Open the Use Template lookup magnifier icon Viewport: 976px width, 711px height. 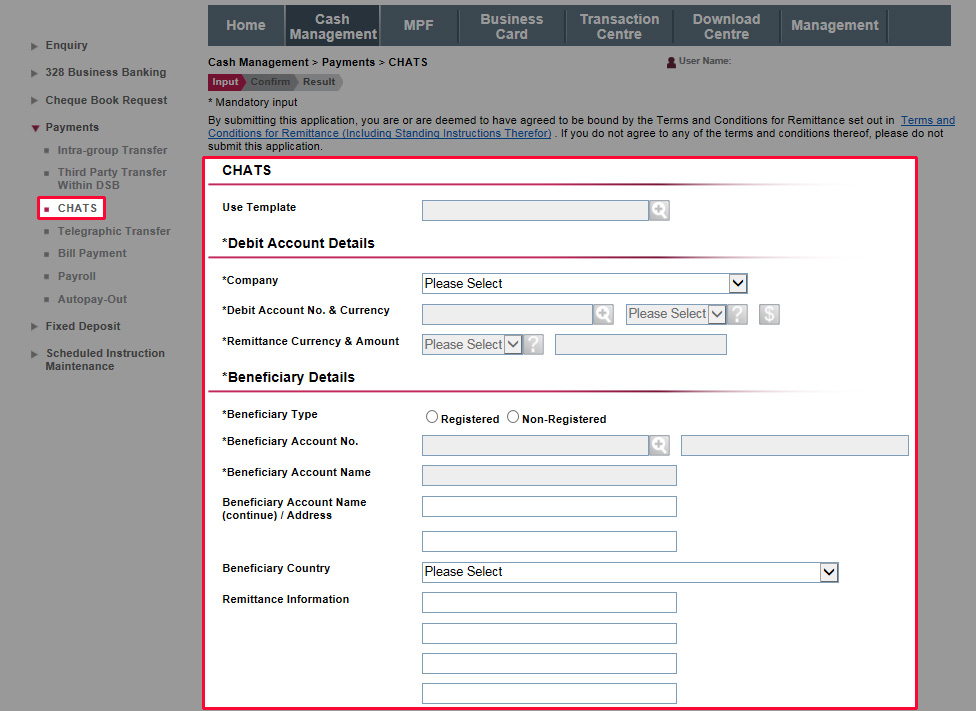[659, 210]
